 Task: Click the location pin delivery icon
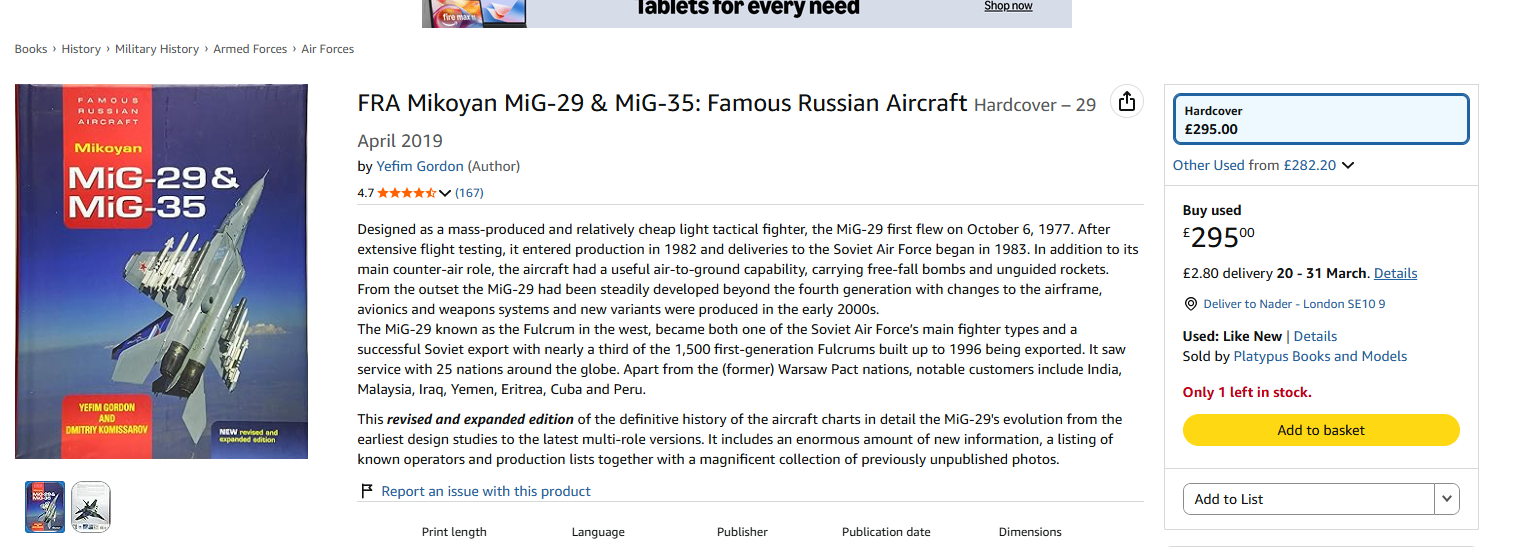tap(1190, 304)
